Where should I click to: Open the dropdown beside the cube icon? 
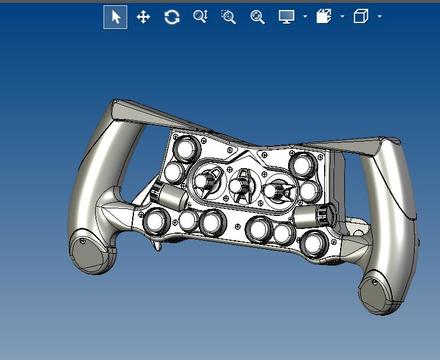tap(380, 16)
